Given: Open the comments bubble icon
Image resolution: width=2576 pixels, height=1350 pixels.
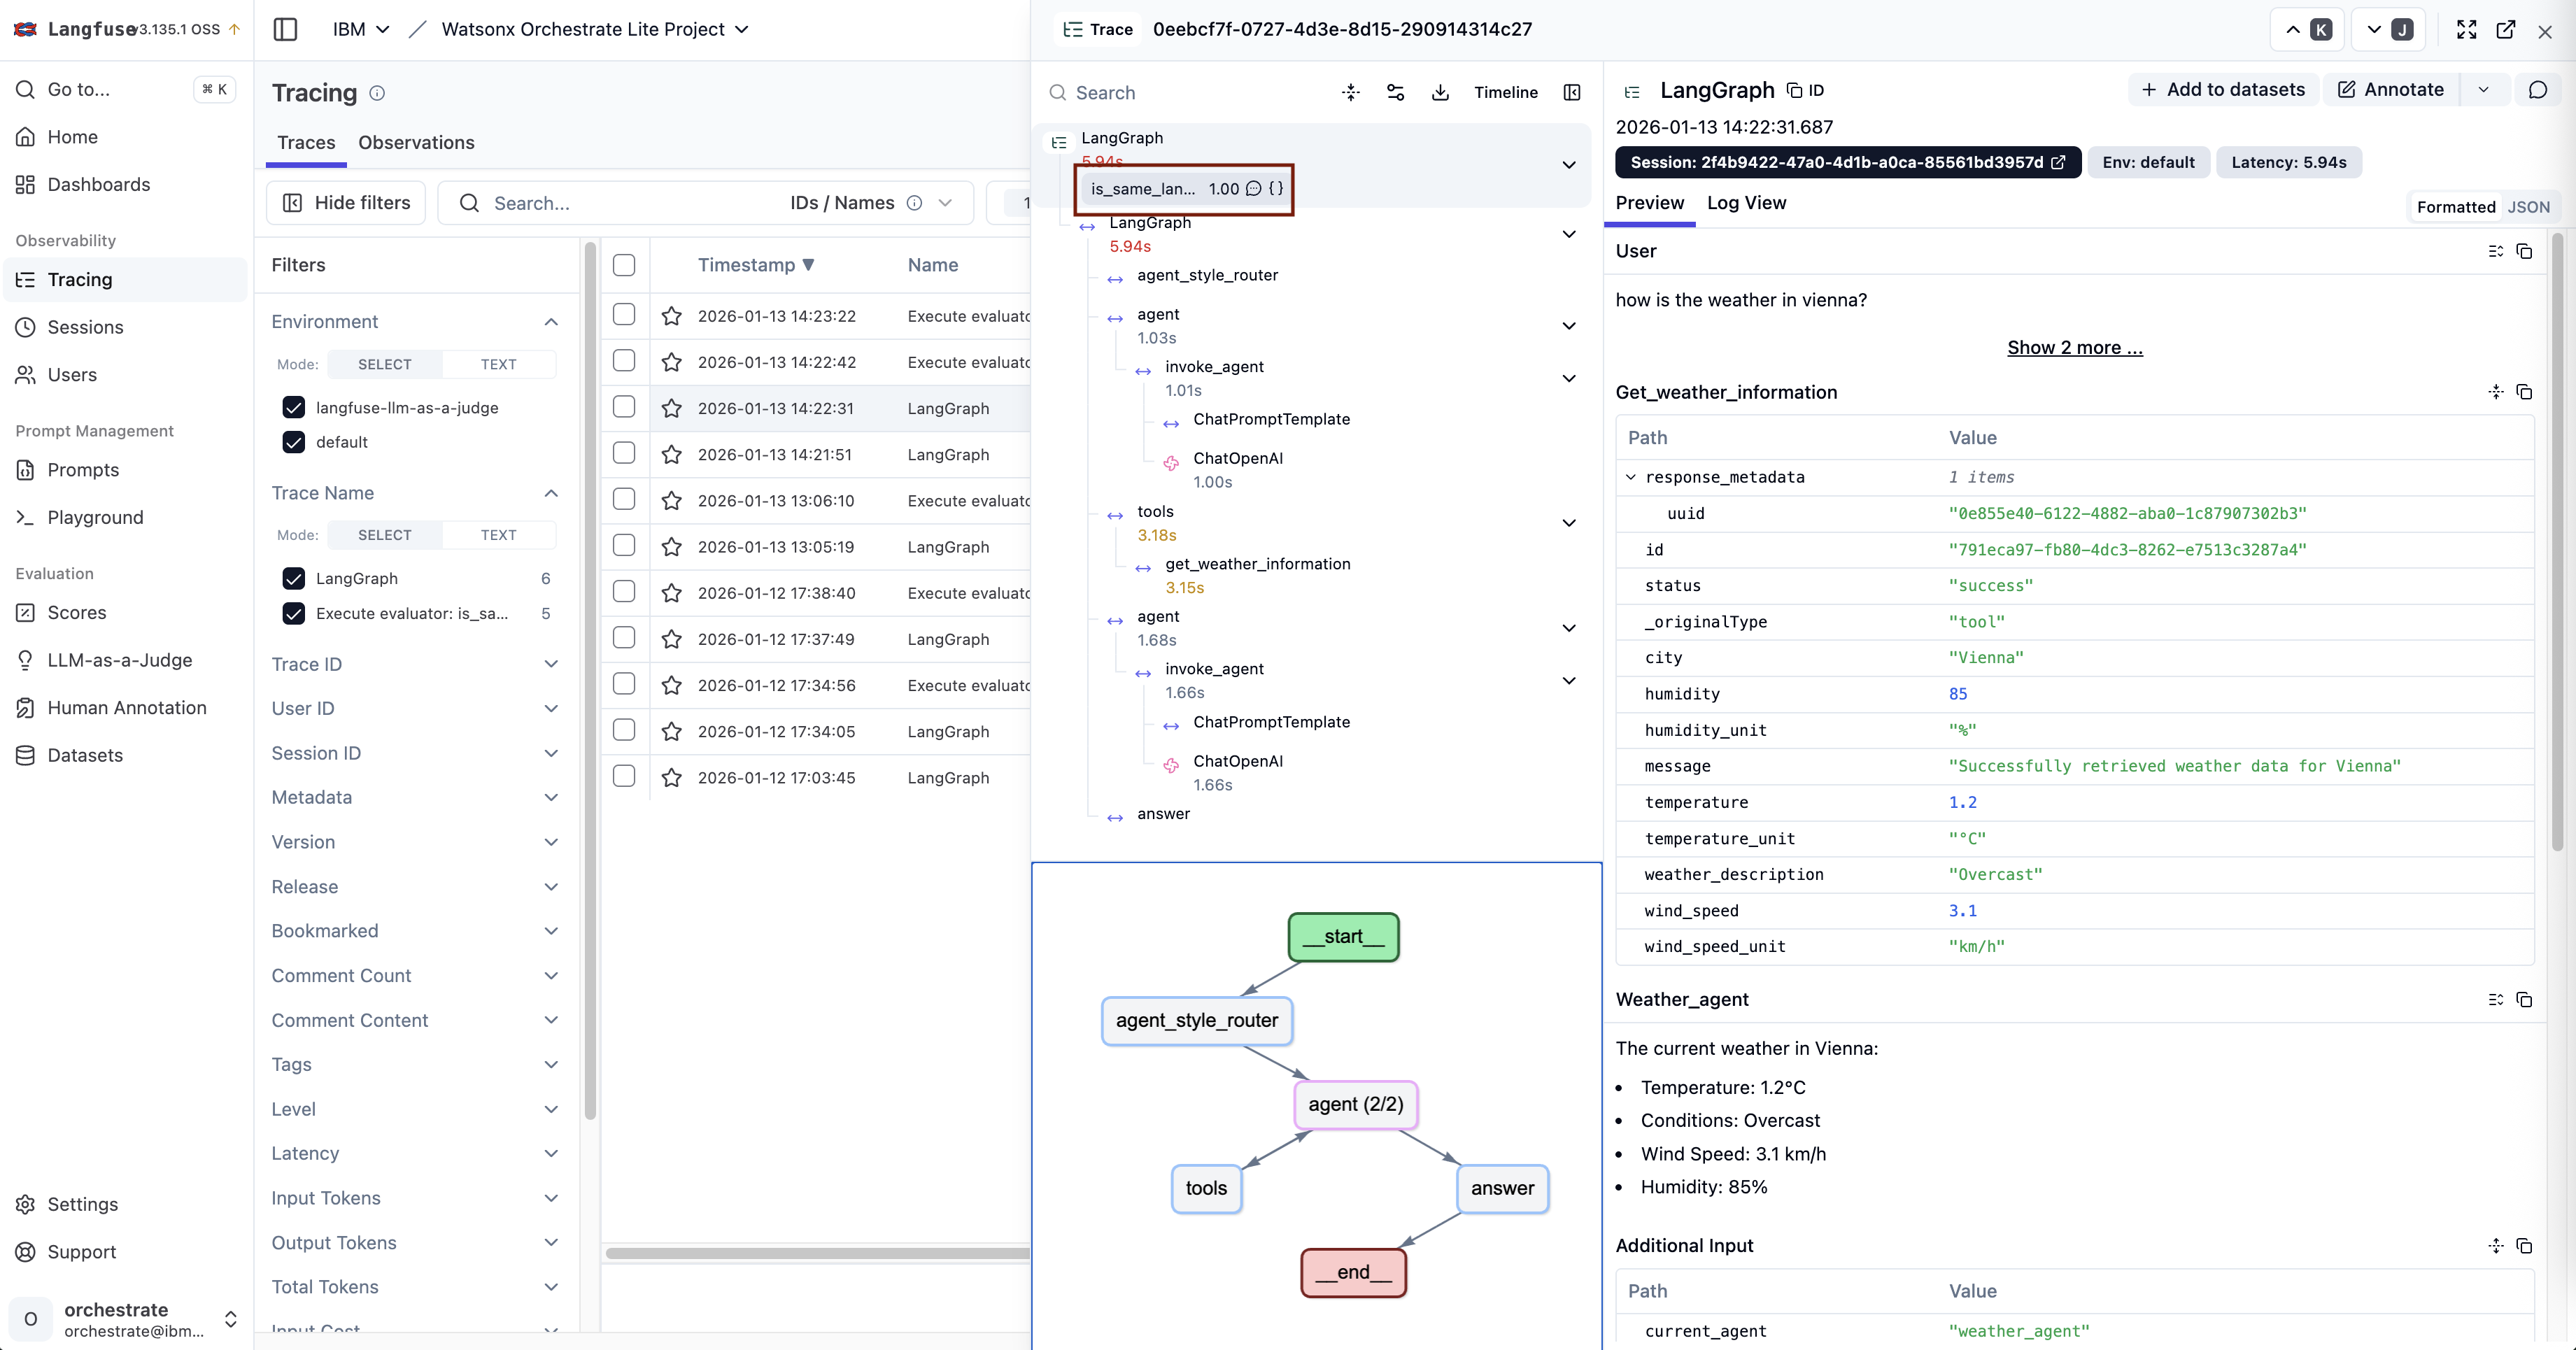Looking at the screenshot, I should pyautogui.click(x=2537, y=90).
